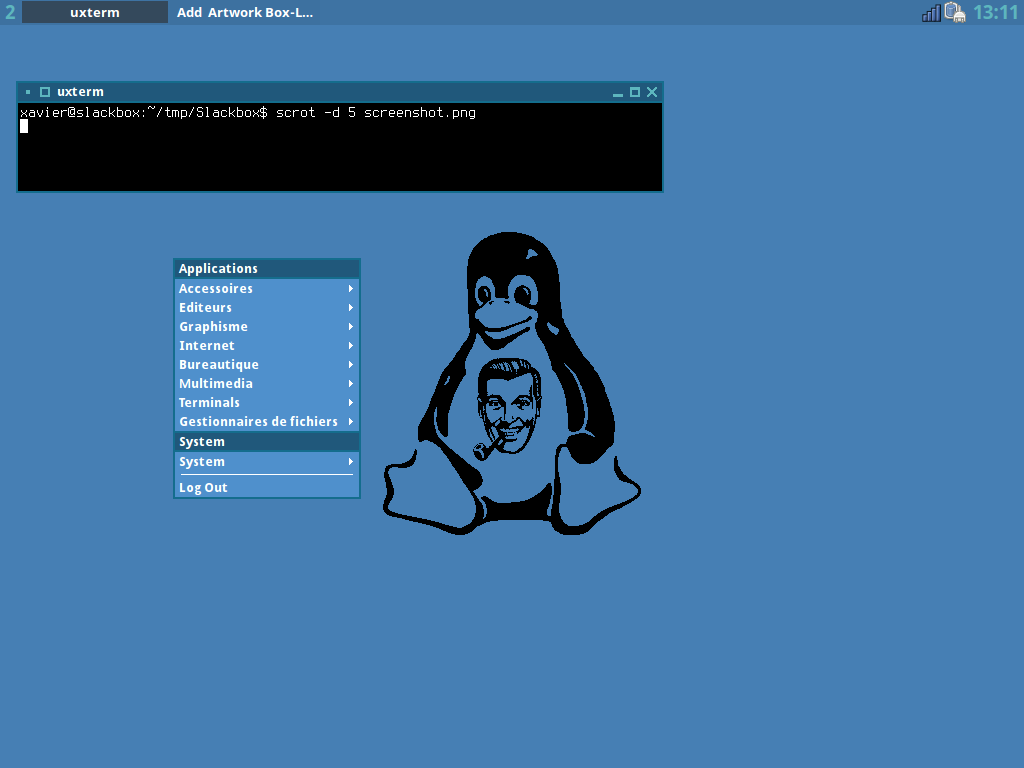Maximize the uxterm window
Viewport: 1024px width, 768px height.
(635, 92)
